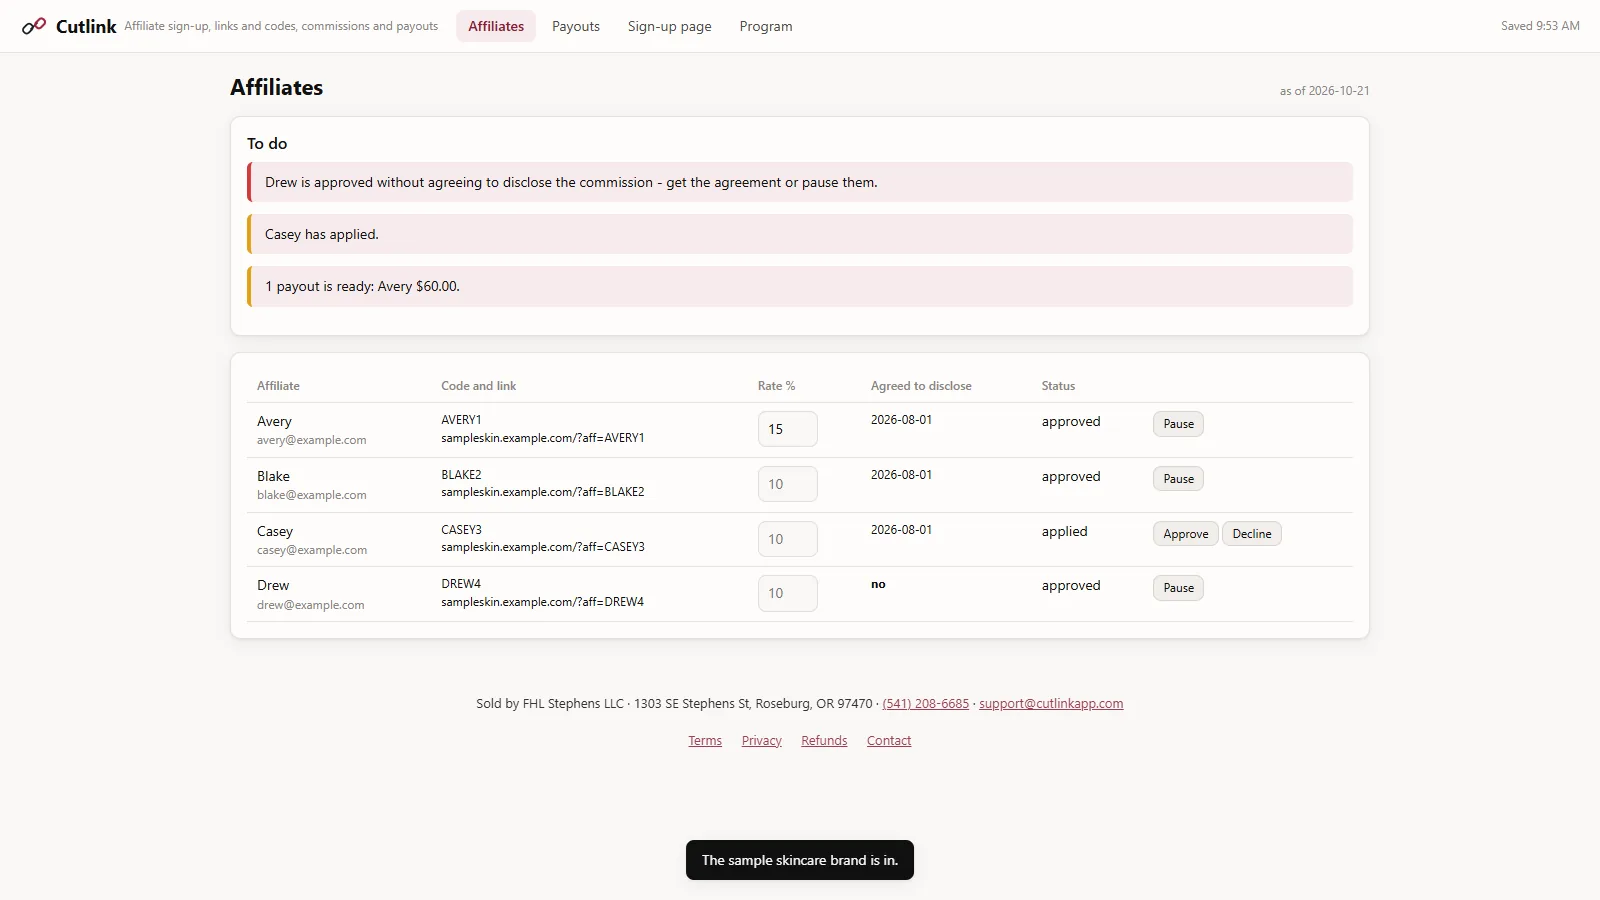Click Drew's 'no' disclosure value
The height and width of the screenshot is (900, 1600).
[x=878, y=584]
